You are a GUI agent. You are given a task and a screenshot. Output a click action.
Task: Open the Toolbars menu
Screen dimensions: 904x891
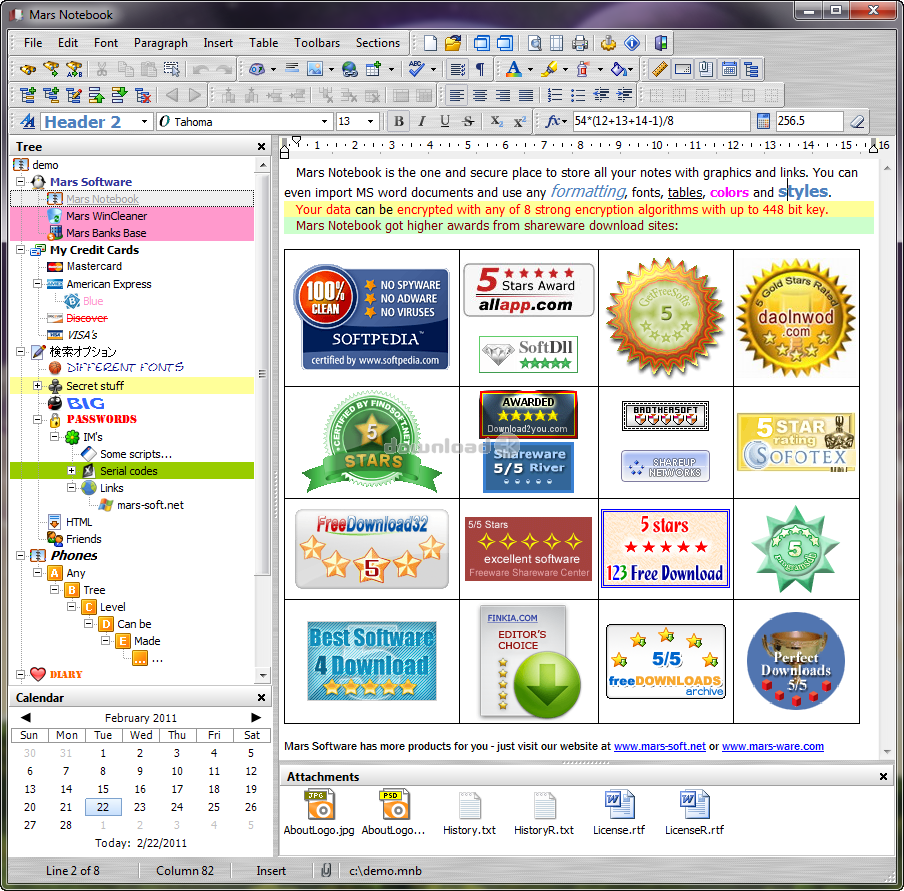pos(317,43)
